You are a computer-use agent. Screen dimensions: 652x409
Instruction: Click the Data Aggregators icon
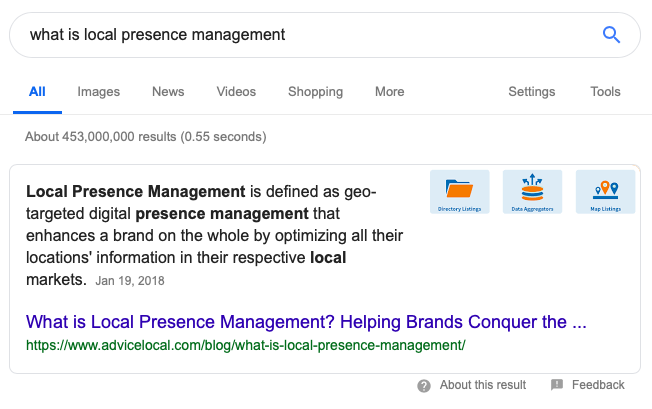coord(532,188)
